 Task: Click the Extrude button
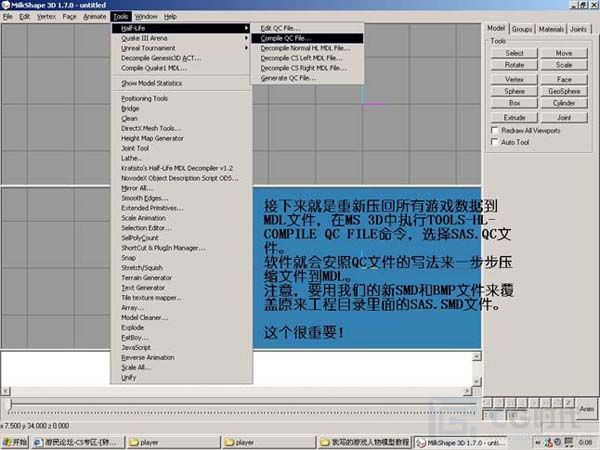tap(514, 118)
